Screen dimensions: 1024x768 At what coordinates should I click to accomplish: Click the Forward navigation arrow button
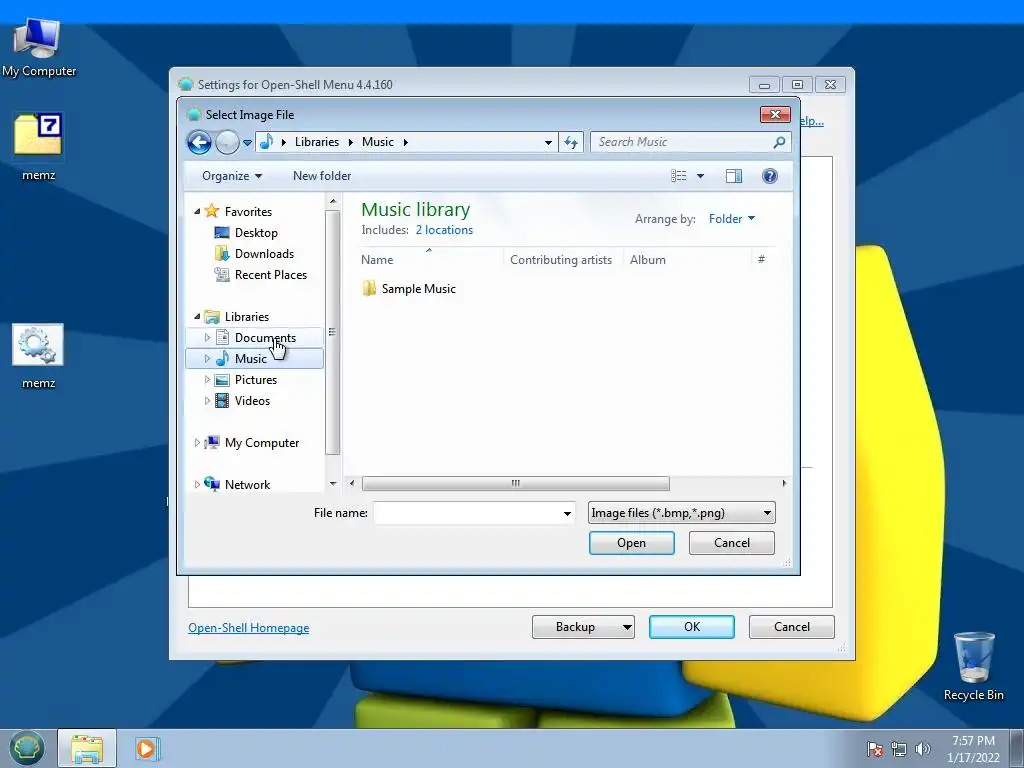click(227, 142)
